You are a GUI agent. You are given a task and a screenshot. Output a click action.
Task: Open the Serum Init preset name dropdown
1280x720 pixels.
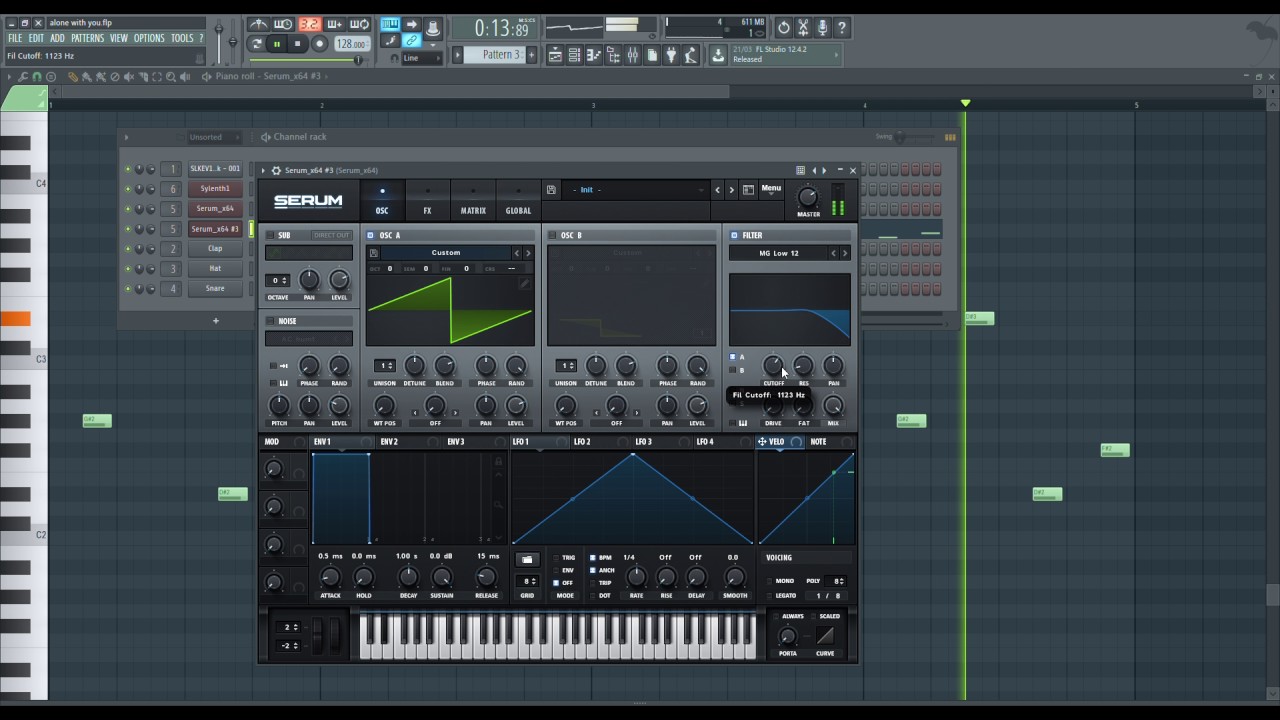point(637,190)
